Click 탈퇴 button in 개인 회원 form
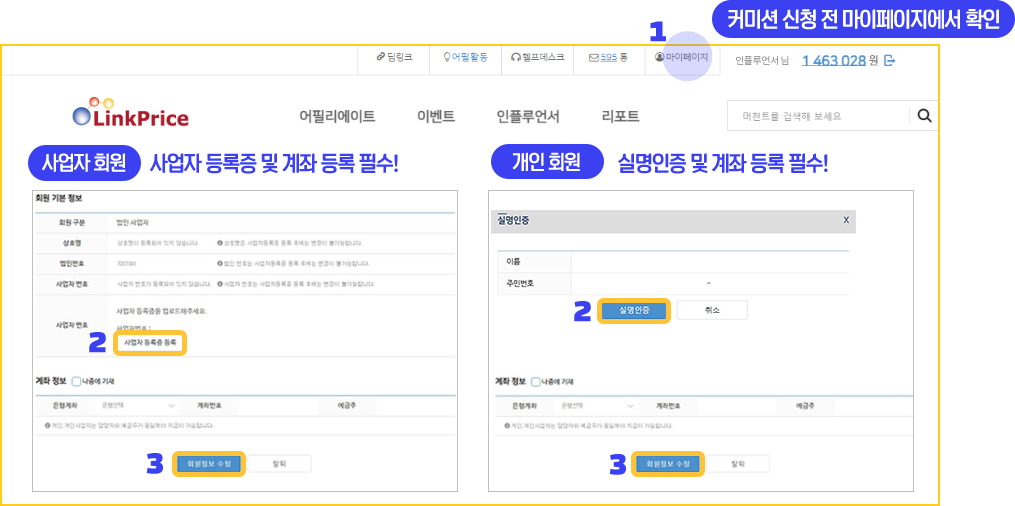Viewport: 1015px width, 506px height. tap(738, 464)
